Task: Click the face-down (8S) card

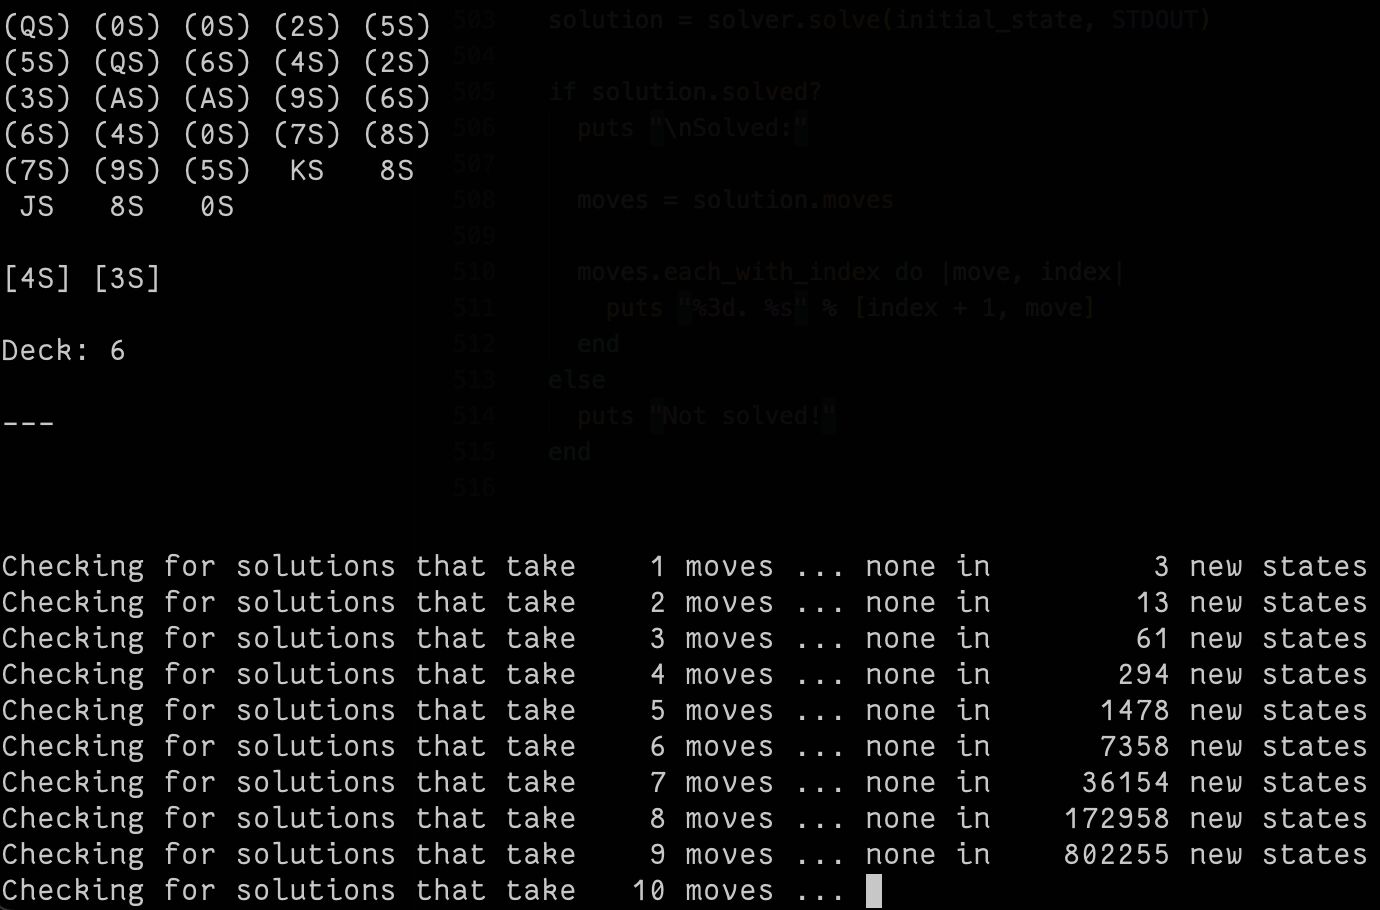Action: (x=397, y=134)
